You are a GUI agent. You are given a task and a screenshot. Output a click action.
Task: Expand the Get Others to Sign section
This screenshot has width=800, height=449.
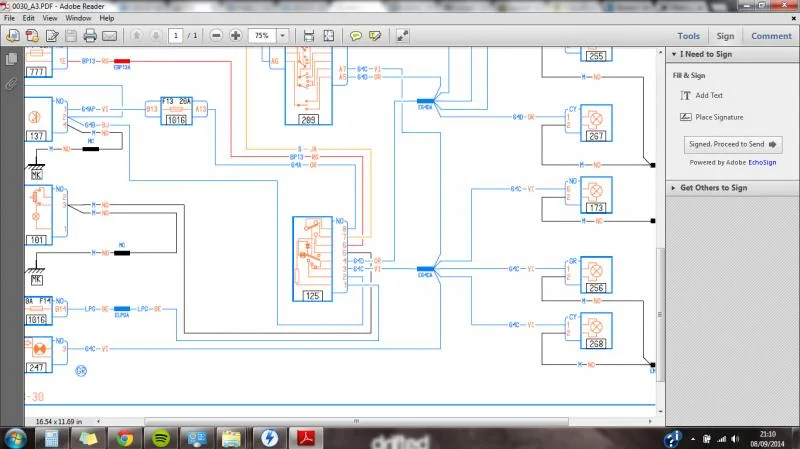pos(673,188)
